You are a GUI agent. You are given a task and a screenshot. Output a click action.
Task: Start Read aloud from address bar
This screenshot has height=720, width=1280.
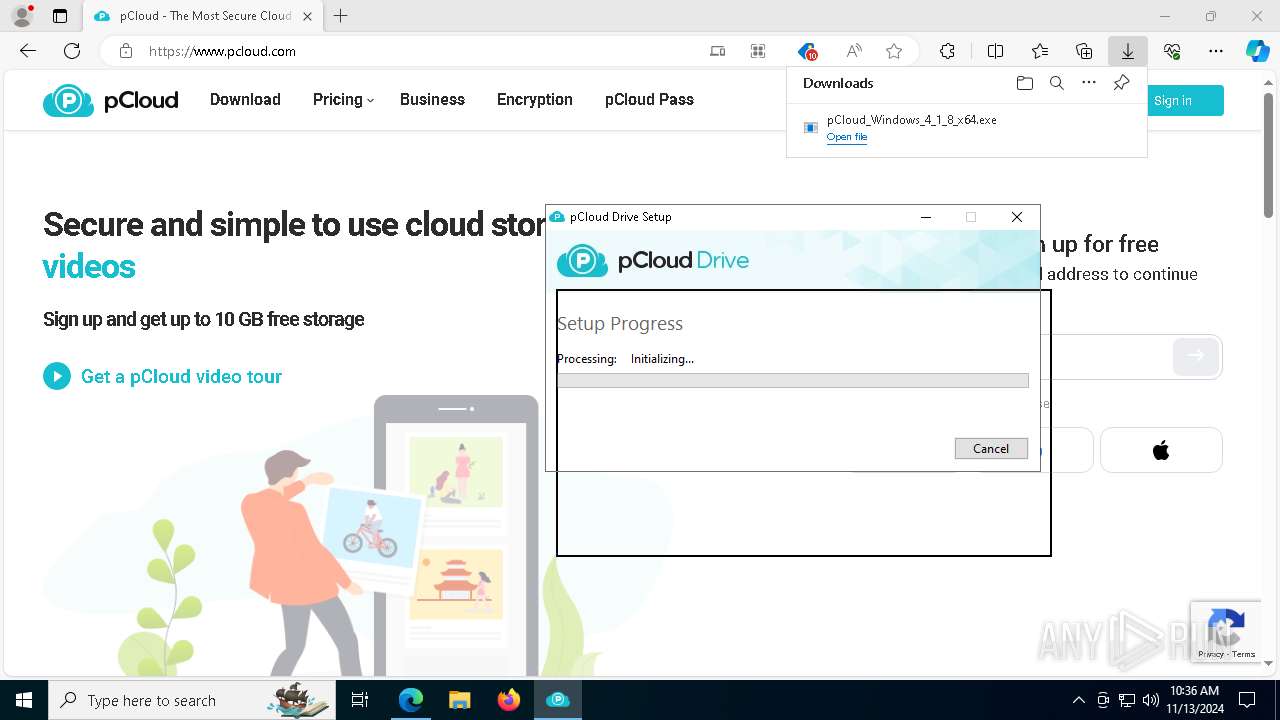coord(854,51)
